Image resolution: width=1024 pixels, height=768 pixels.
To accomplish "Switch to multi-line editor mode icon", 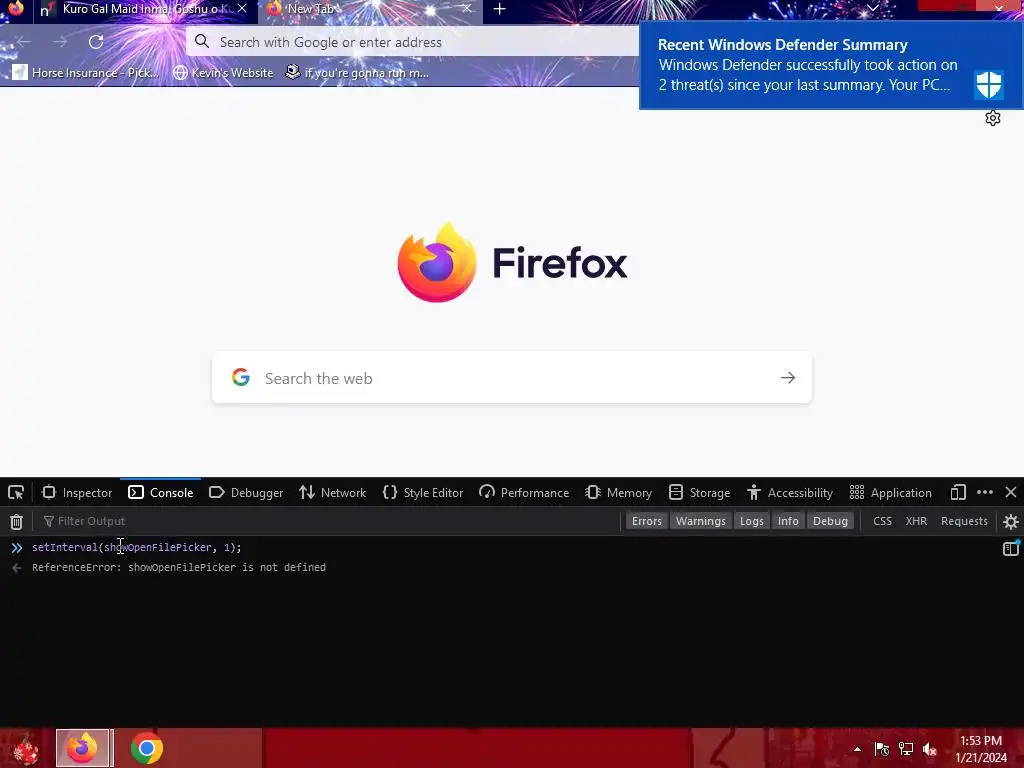I will tap(1010, 549).
